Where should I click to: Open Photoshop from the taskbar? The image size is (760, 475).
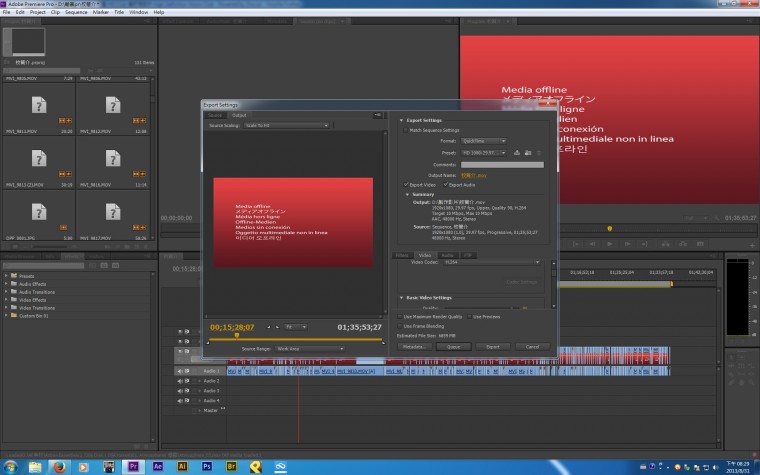click(x=206, y=466)
